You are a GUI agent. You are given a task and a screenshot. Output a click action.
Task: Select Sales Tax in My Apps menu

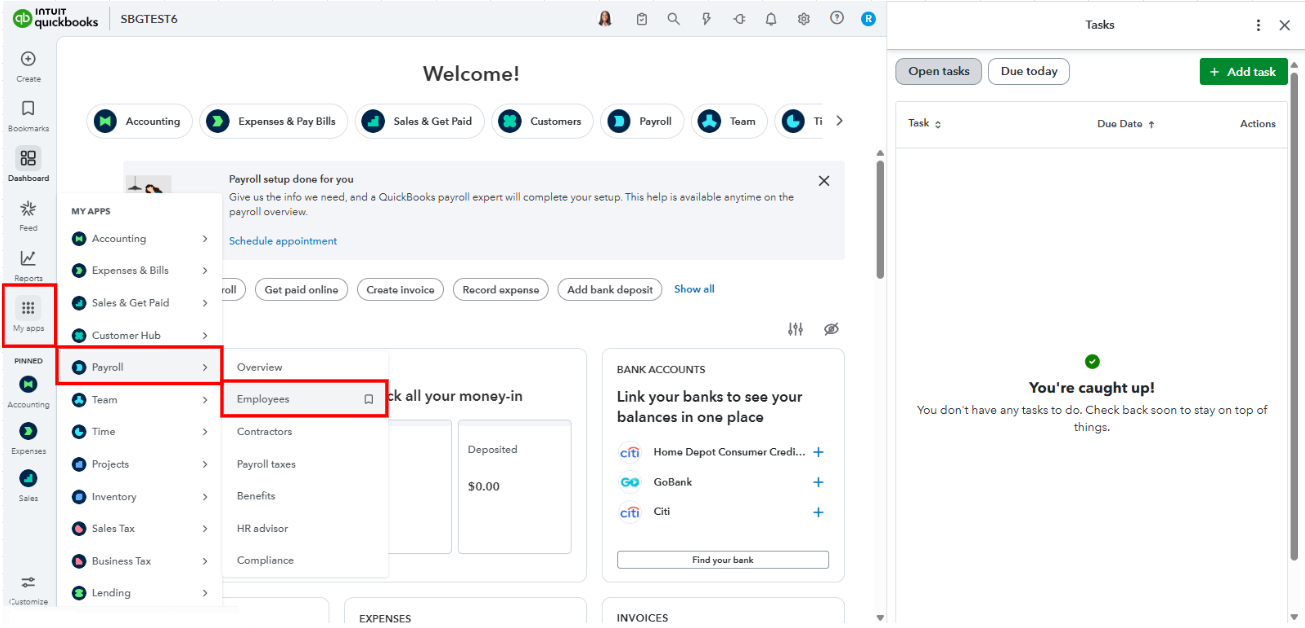click(x=139, y=529)
